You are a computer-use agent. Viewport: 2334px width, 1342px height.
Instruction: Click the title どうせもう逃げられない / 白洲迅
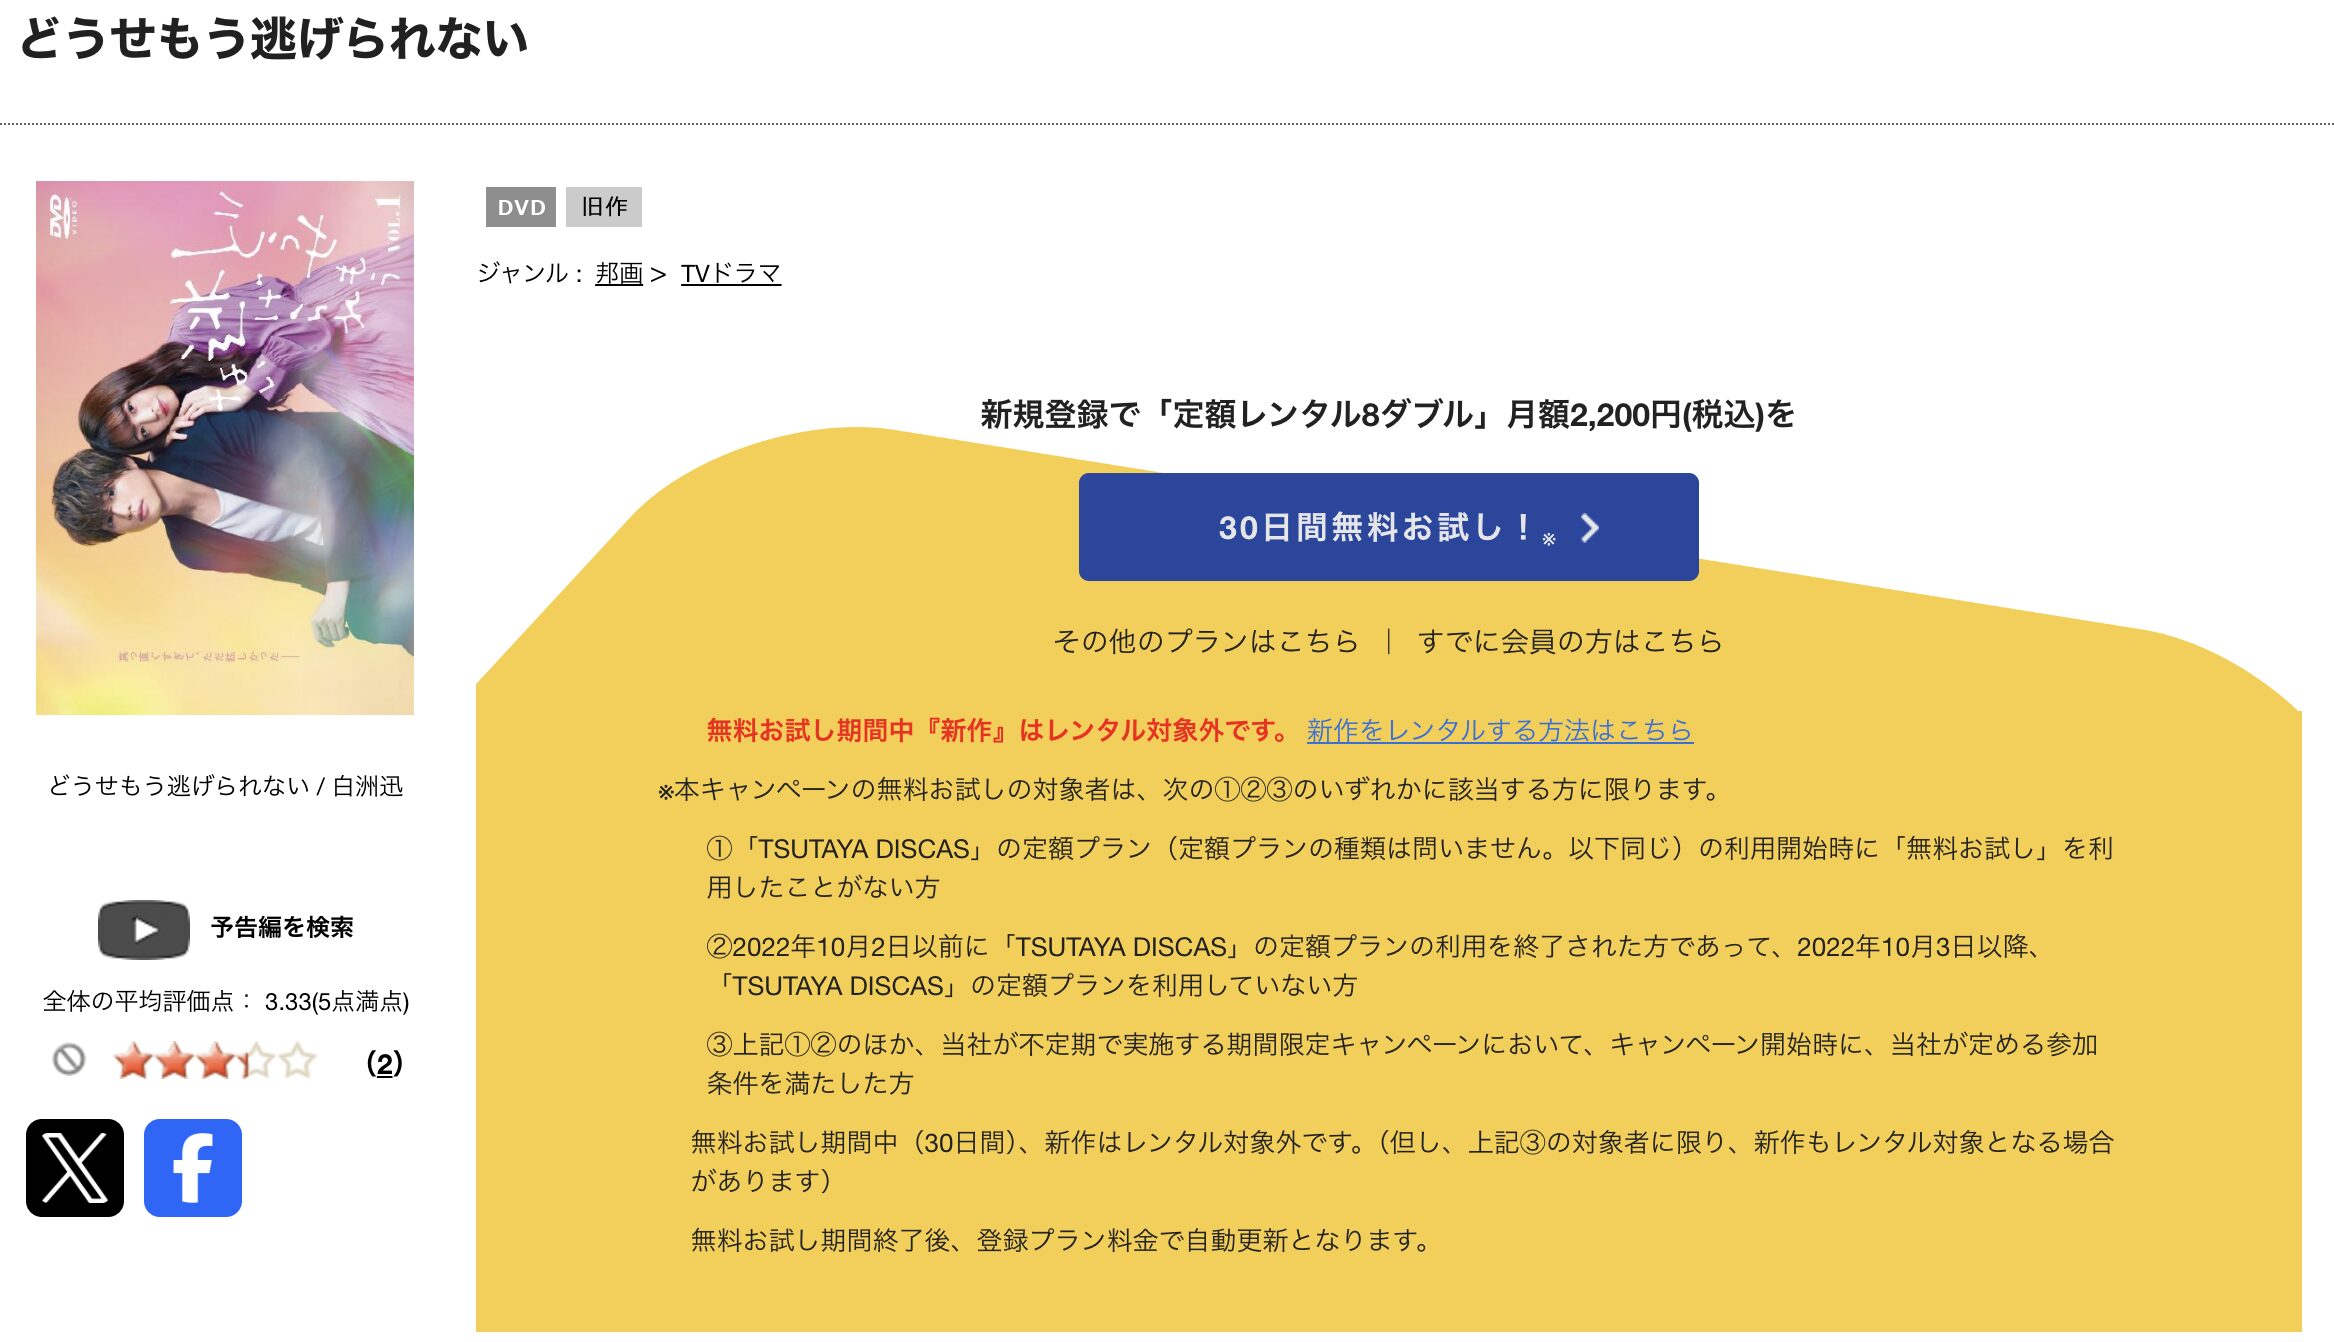[x=226, y=786]
